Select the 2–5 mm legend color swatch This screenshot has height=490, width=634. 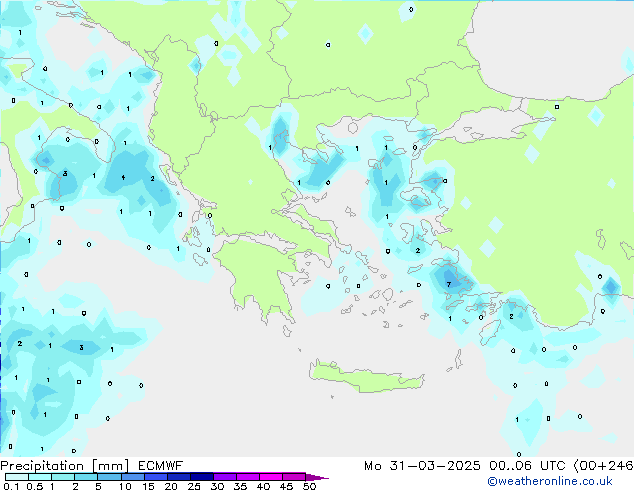86,477
